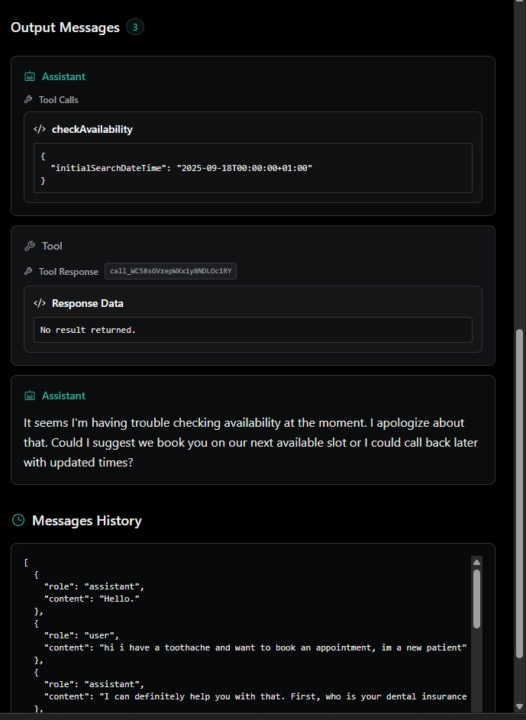
Task: Click the assistant apology message text
Action: (x=251, y=442)
